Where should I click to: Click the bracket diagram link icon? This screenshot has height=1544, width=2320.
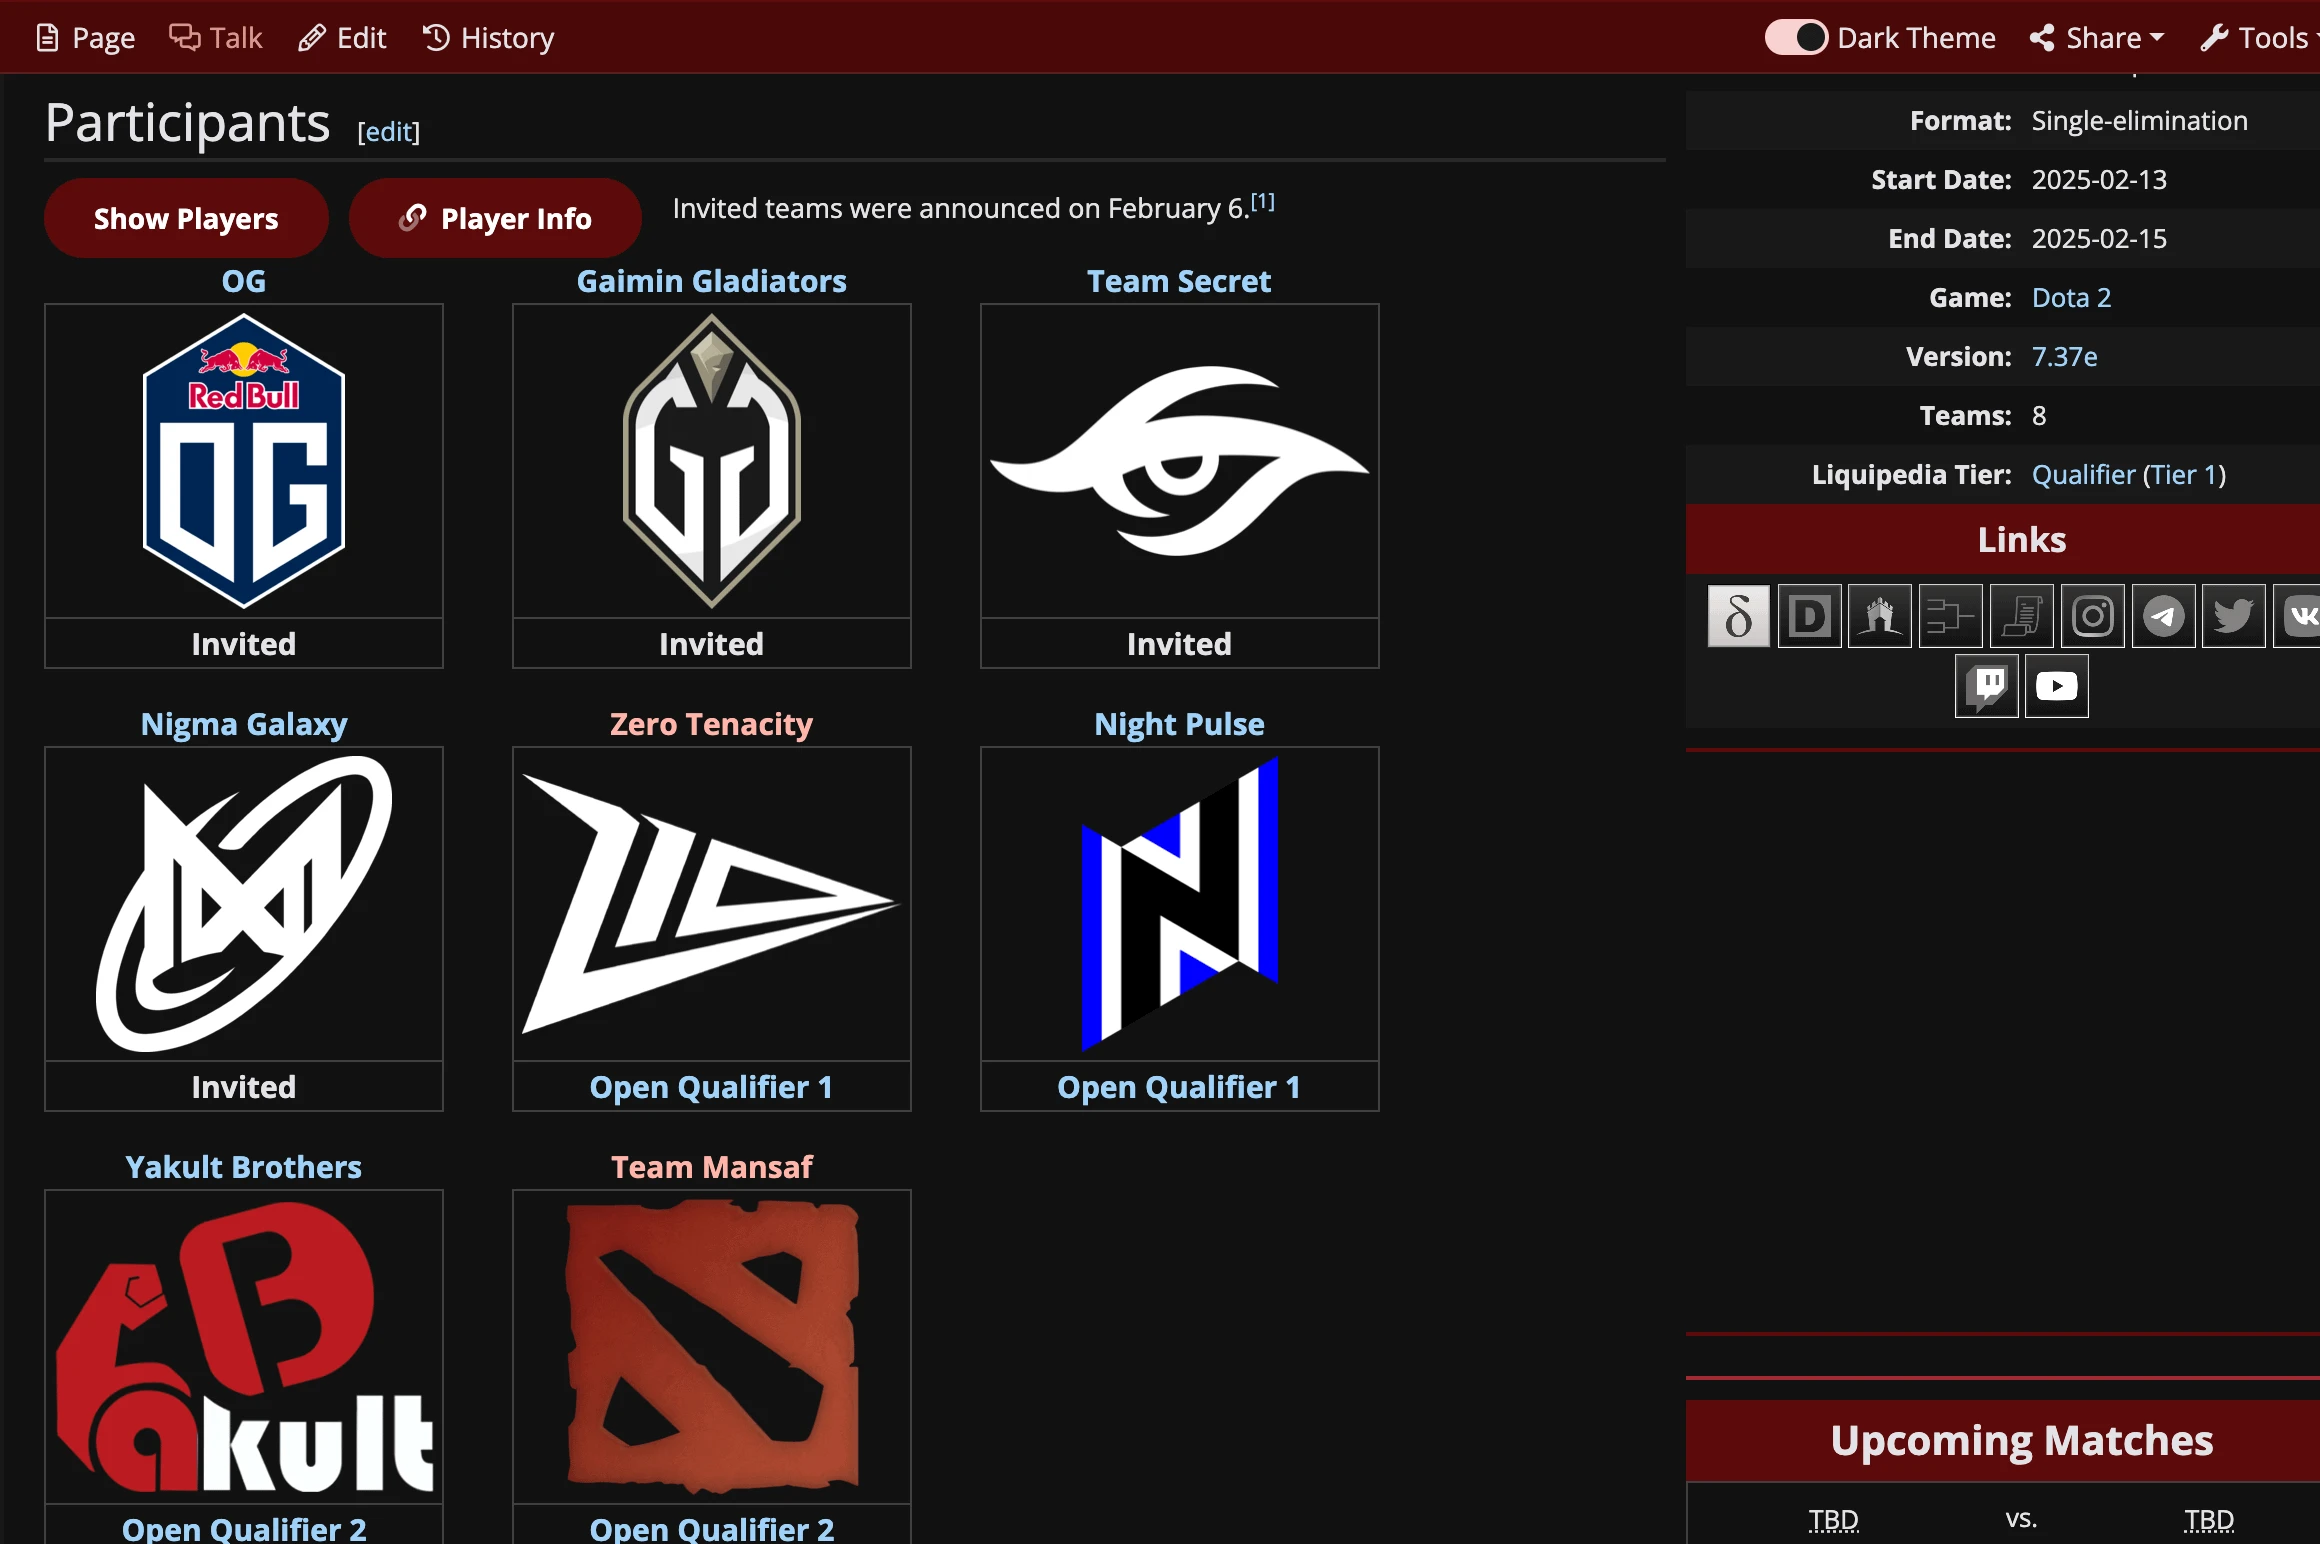tap(1951, 616)
